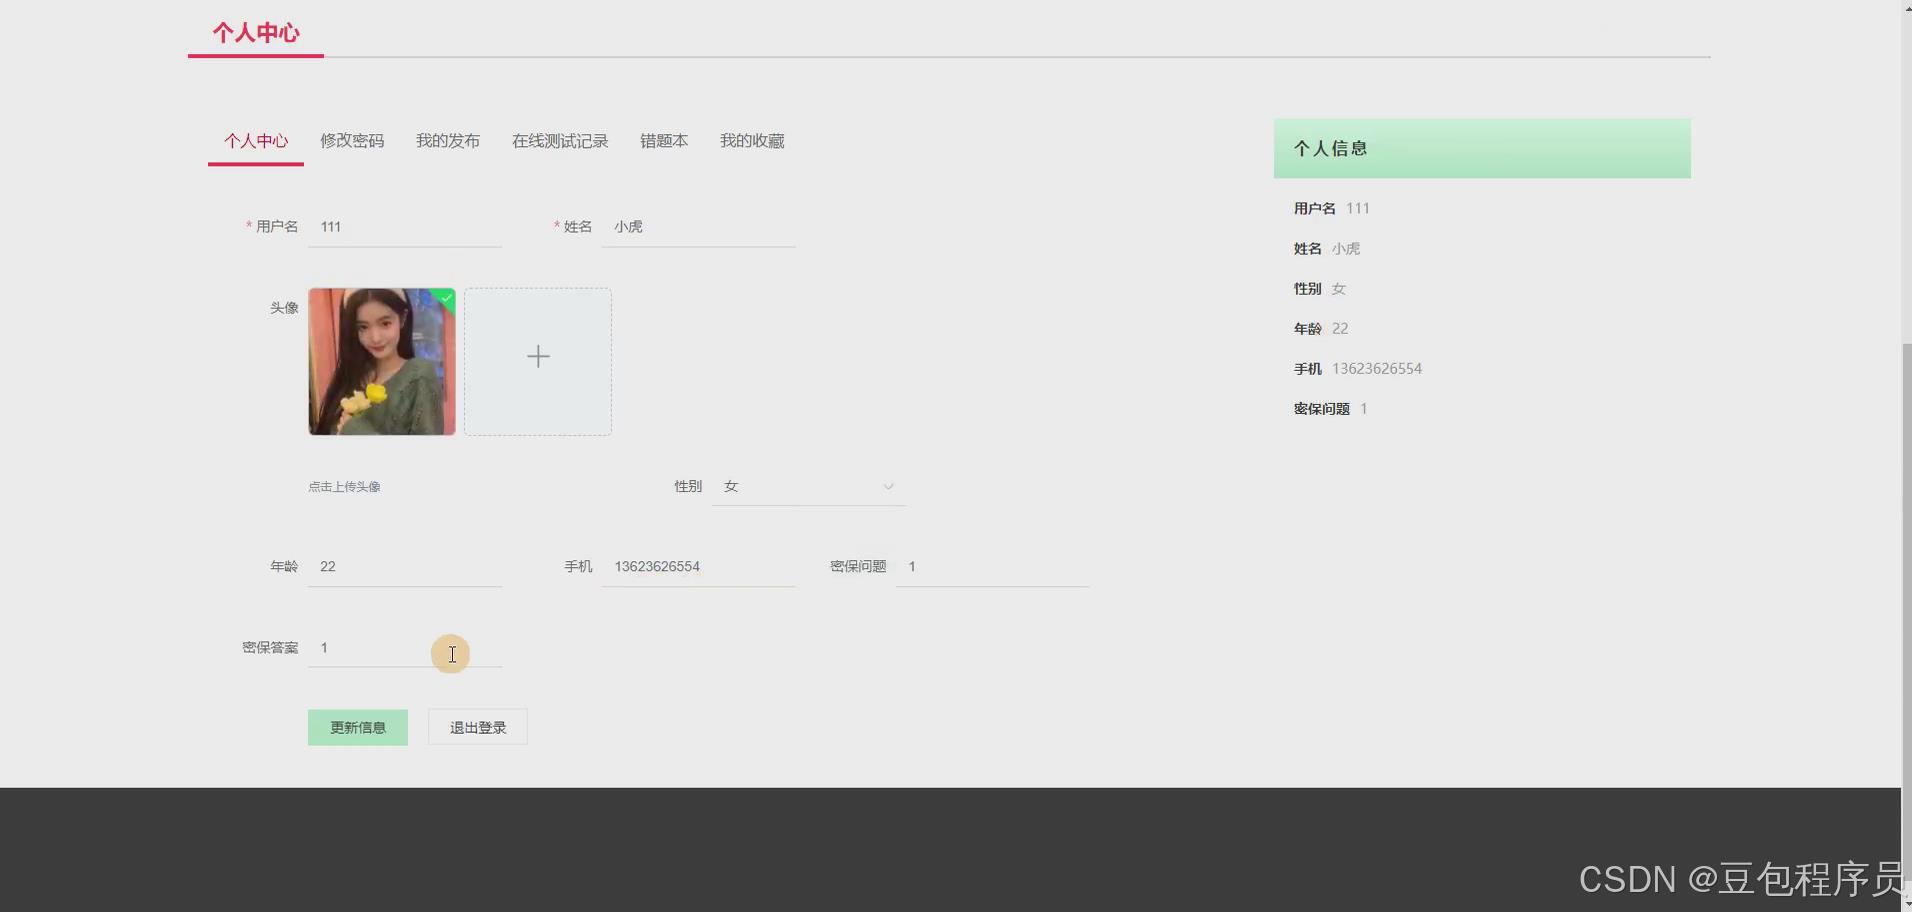
Task: Select the 在线测试记录 tab
Action: click(x=559, y=141)
